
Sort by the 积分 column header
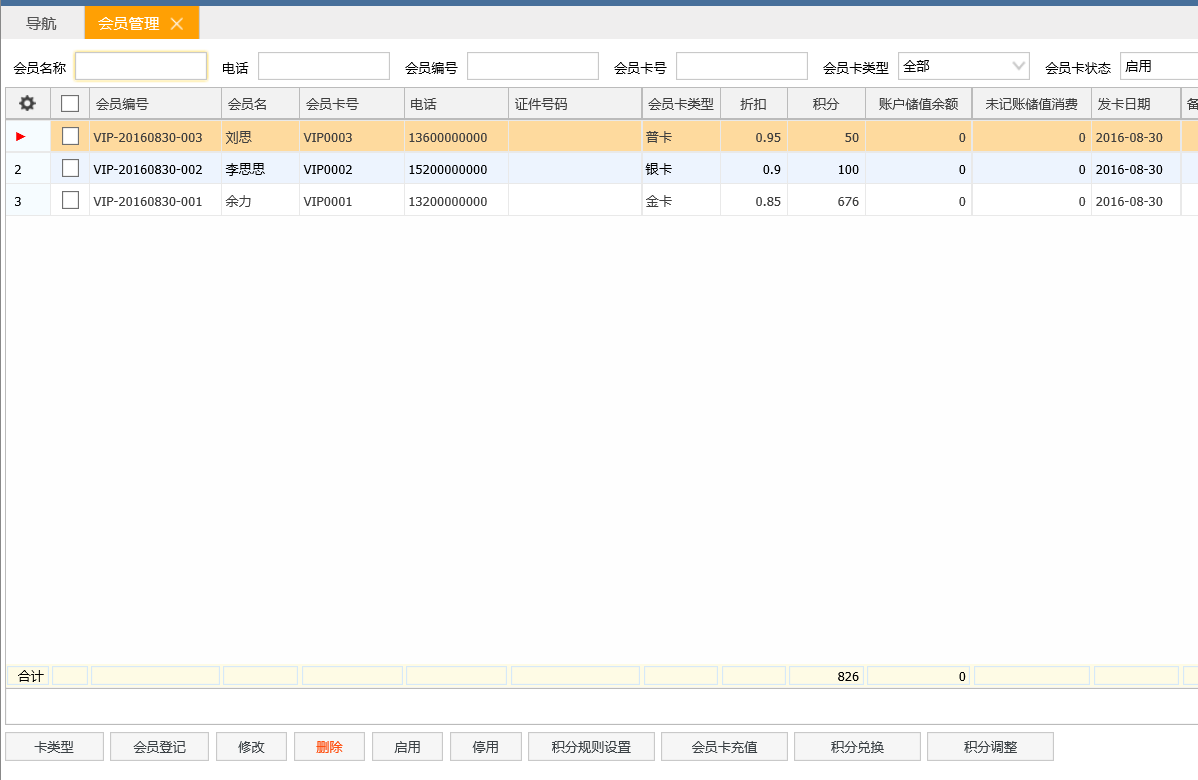(826, 102)
